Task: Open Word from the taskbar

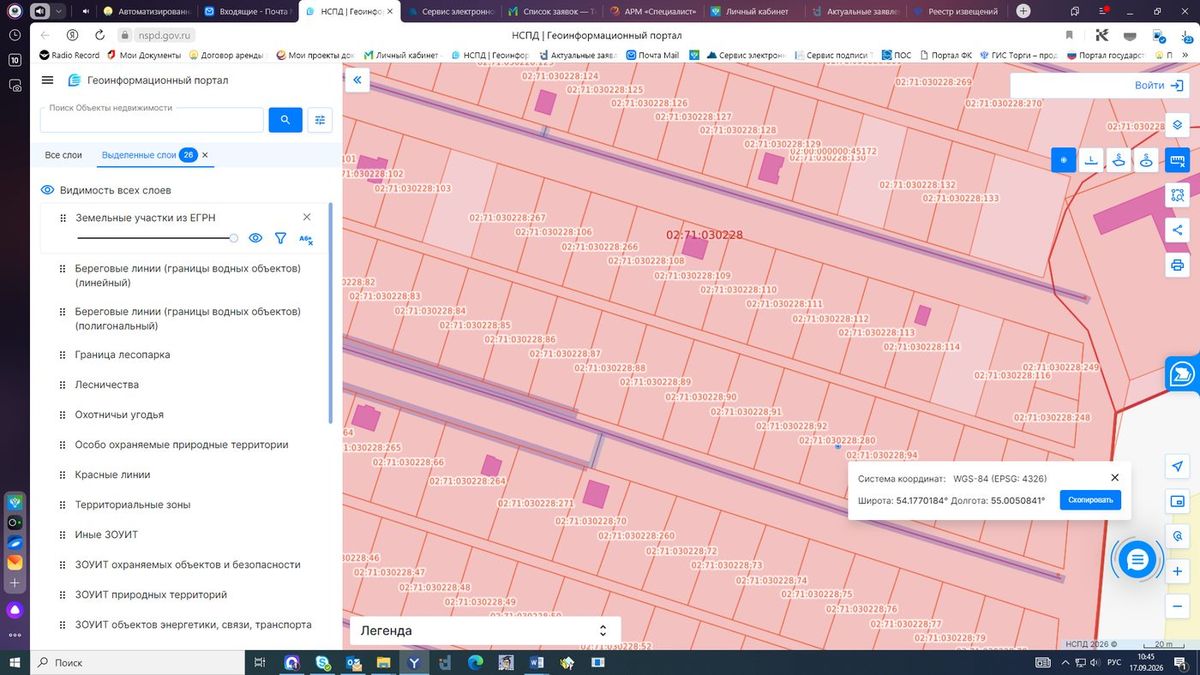Action: [x=535, y=662]
